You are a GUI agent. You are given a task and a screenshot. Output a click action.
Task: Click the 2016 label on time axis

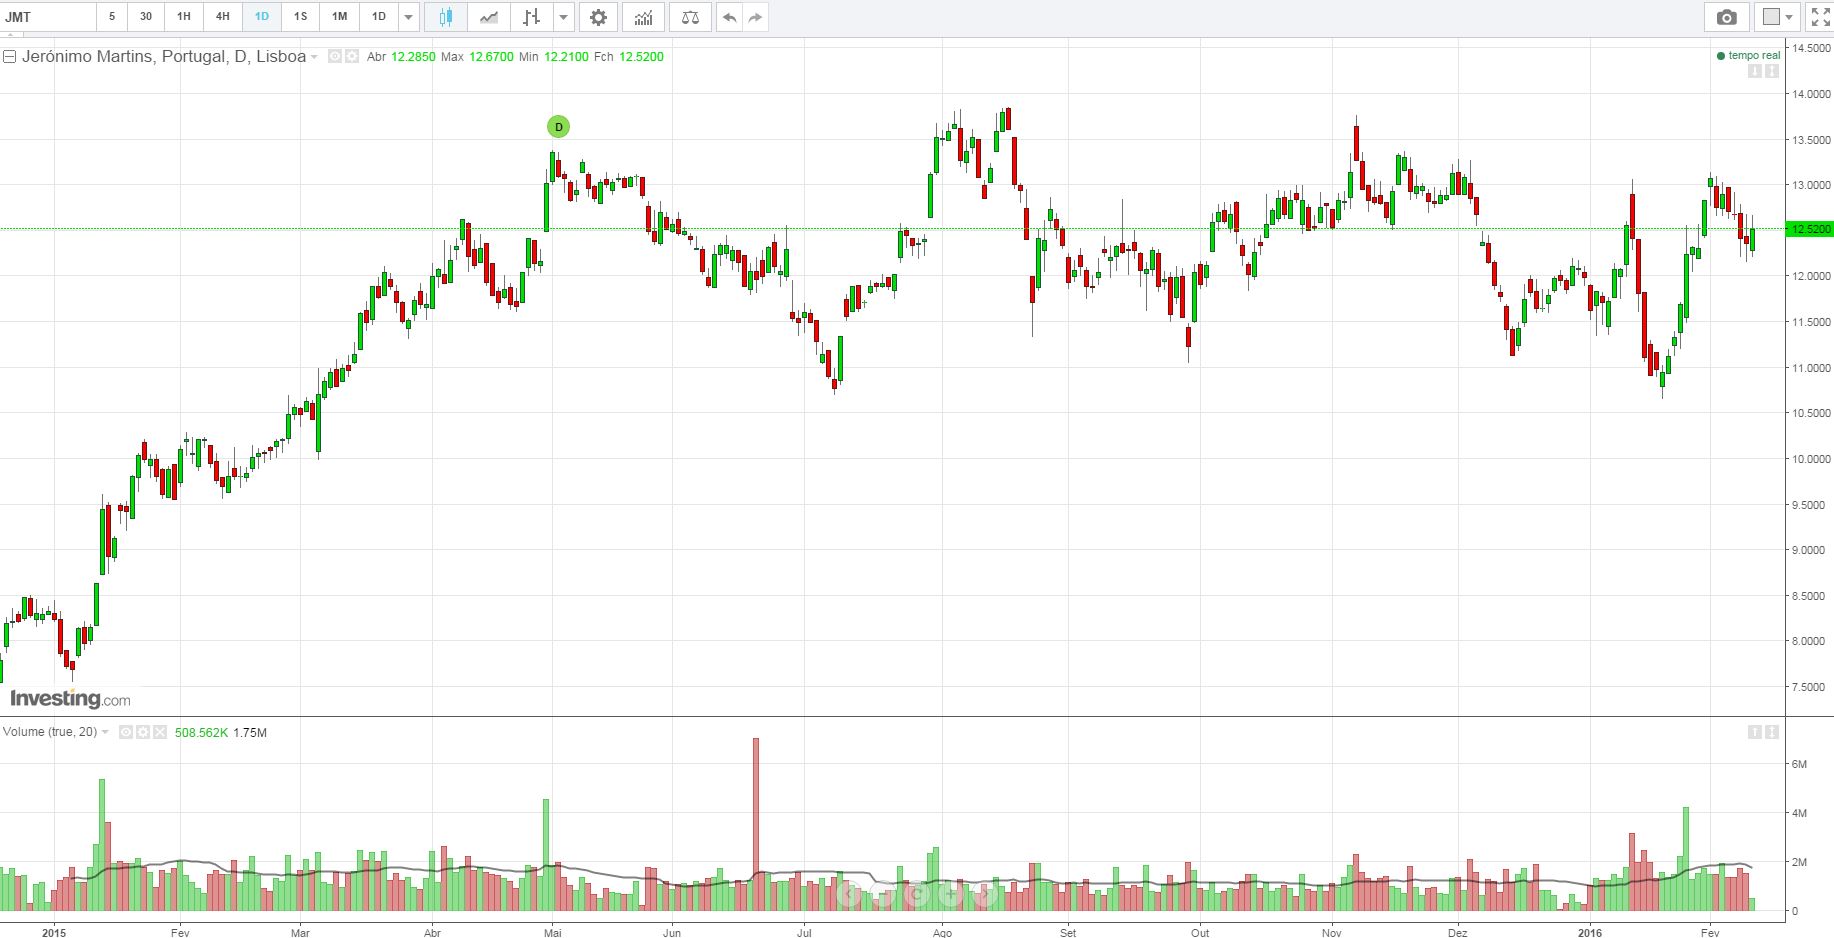[1590, 932]
